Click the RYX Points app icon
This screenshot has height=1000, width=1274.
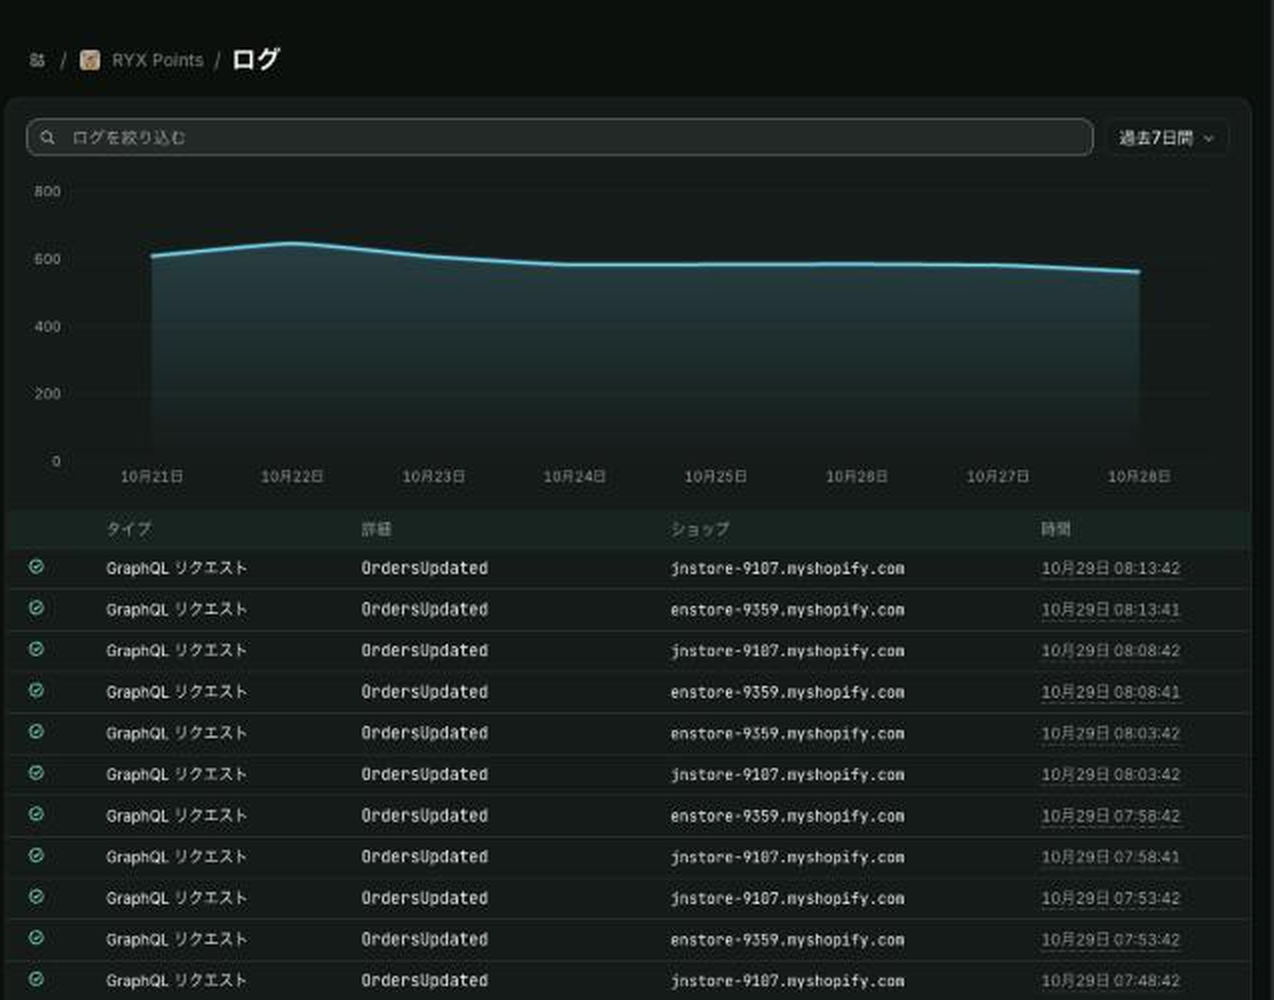tap(90, 60)
